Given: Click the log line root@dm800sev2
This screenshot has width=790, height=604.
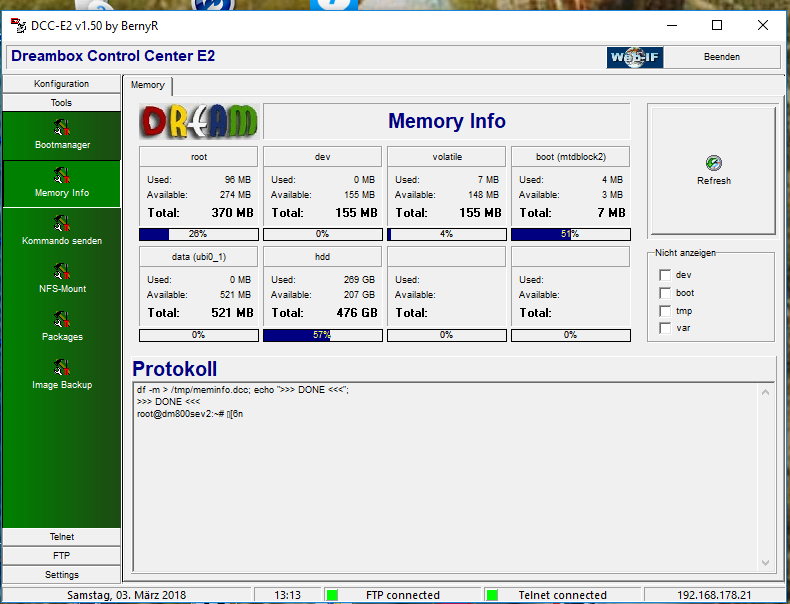Looking at the screenshot, I should [190, 414].
